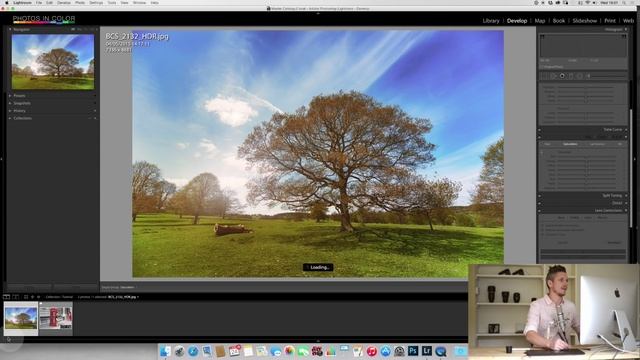This screenshot has width=640, height=360.
Task: Open Safari from the Dock
Action: click(193, 351)
